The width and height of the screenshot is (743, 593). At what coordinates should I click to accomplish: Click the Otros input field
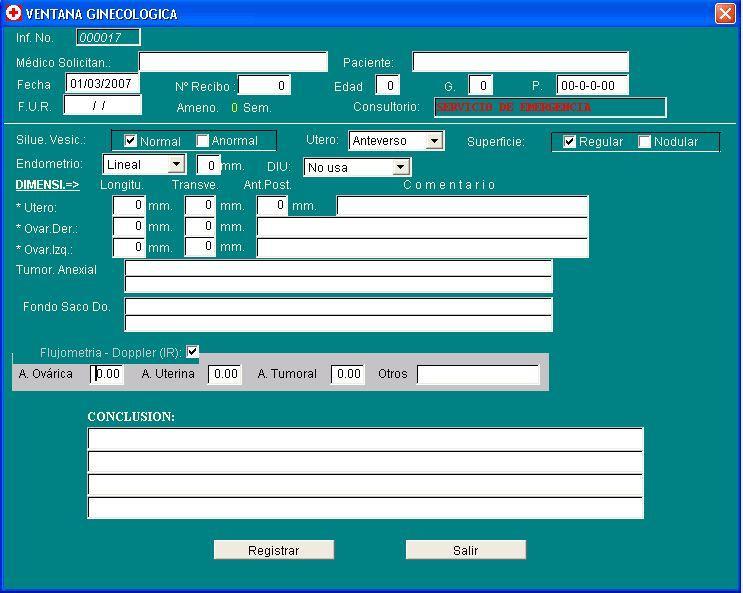478,374
